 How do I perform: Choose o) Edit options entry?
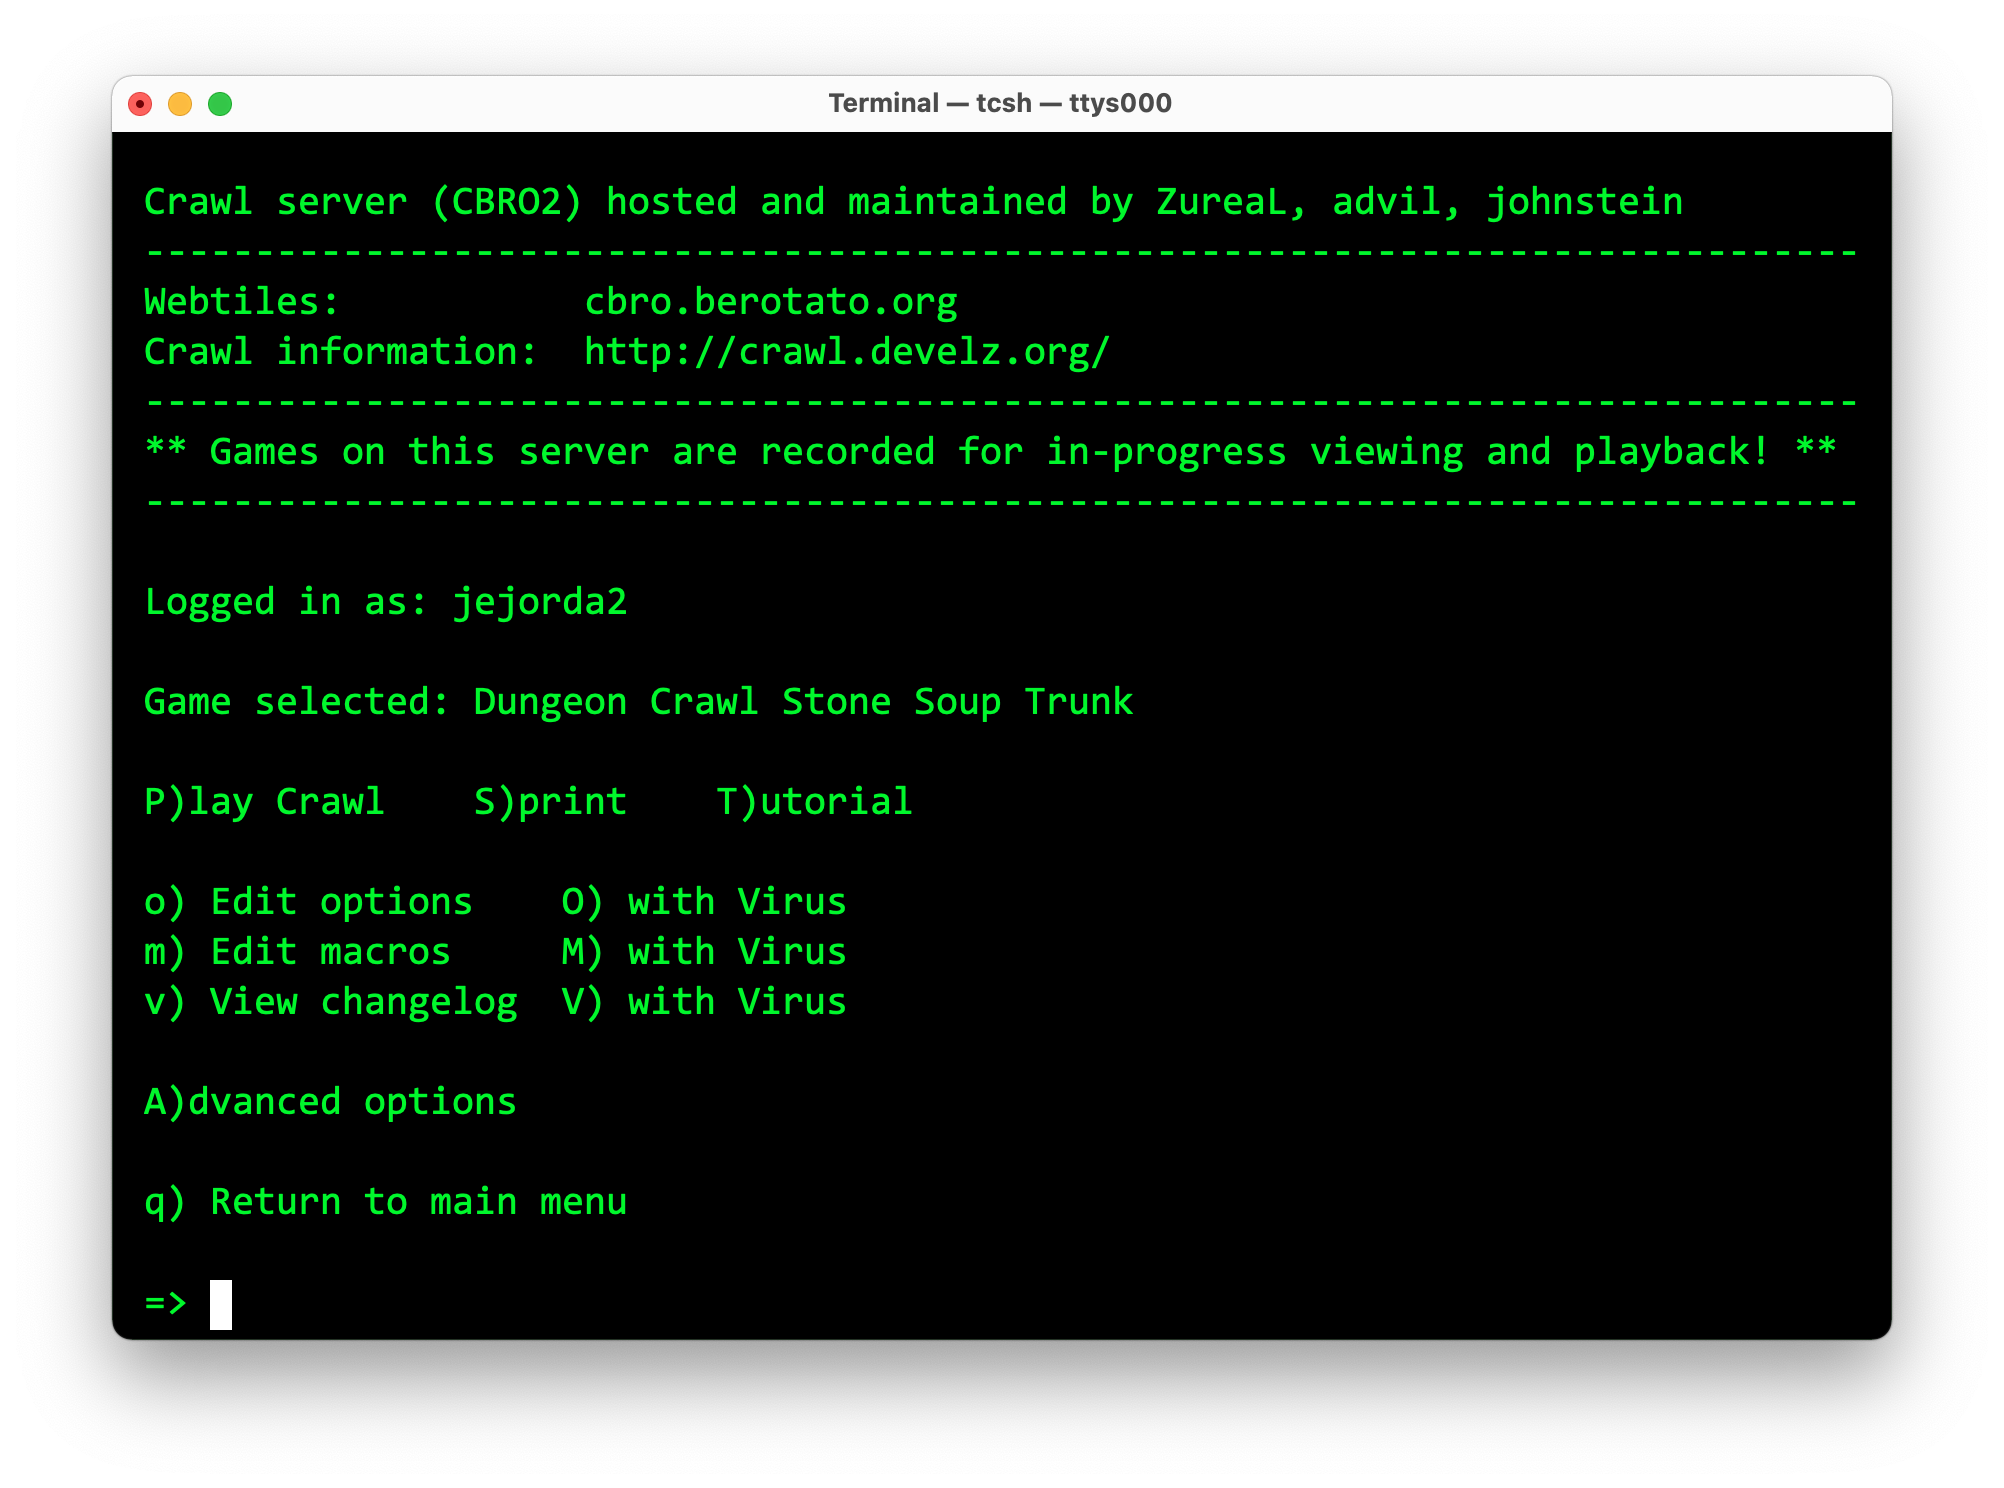coord(308,902)
